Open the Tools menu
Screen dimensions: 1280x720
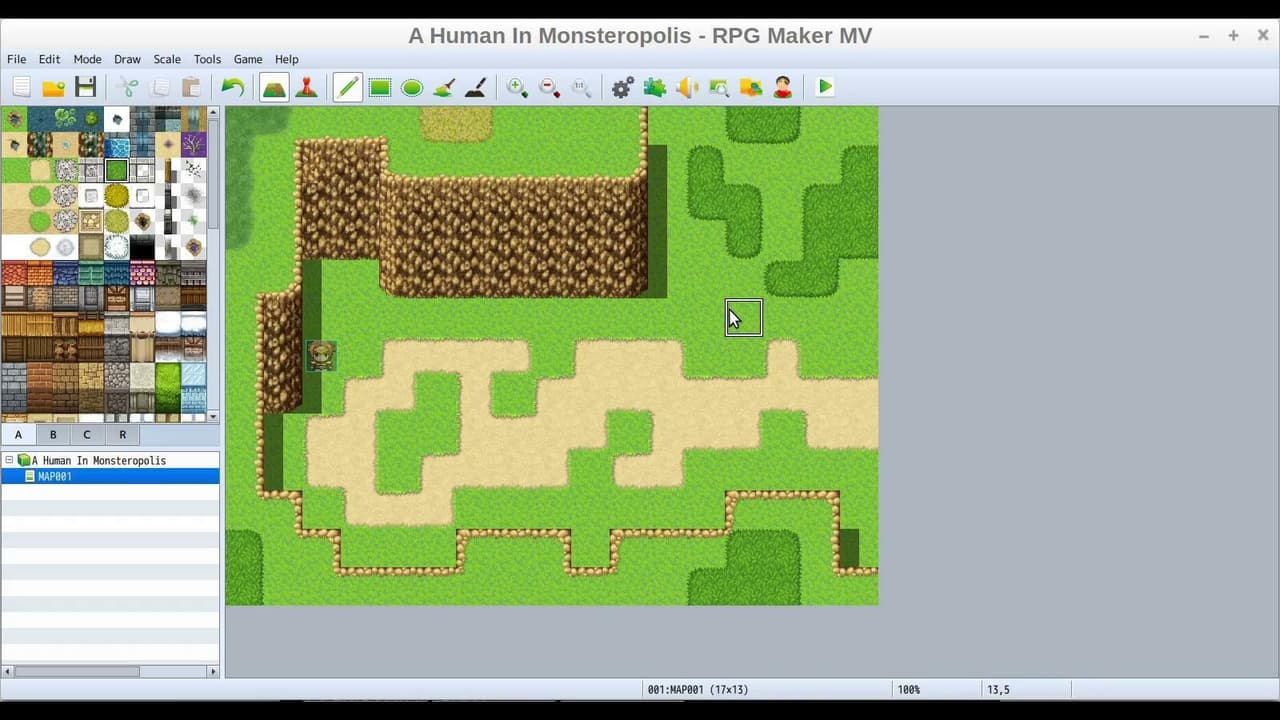207,59
